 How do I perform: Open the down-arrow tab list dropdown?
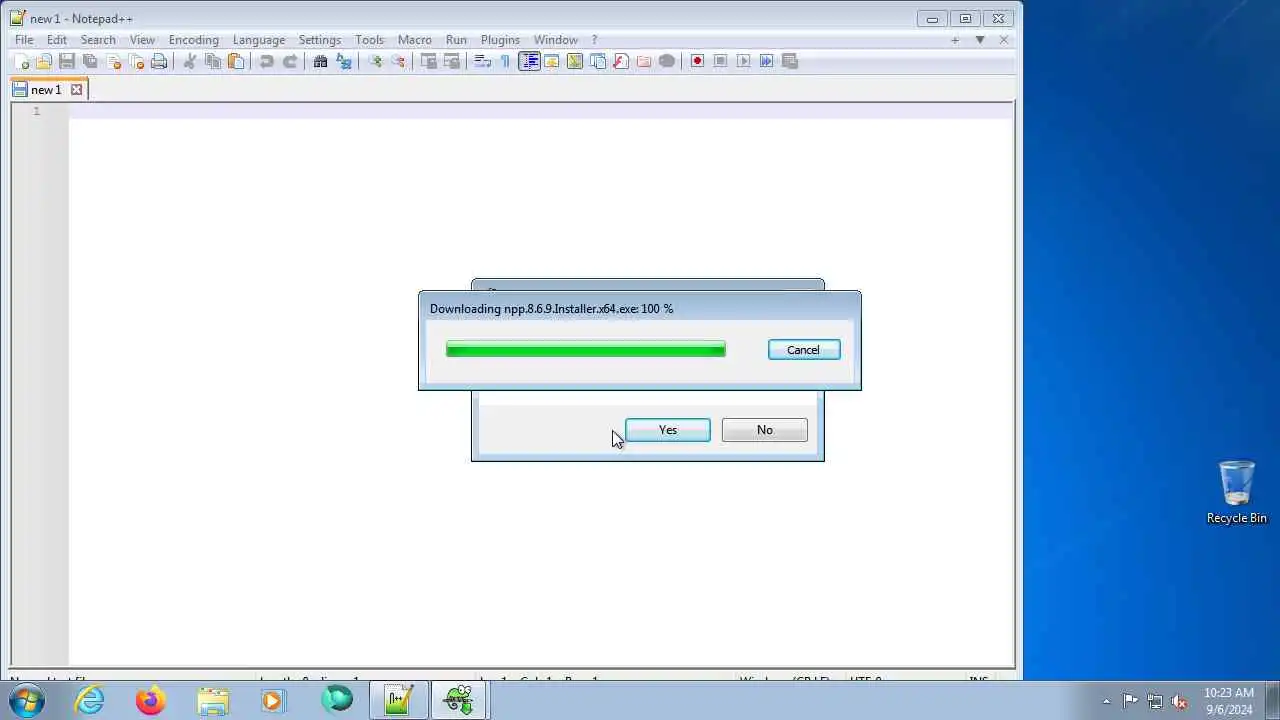point(980,40)
